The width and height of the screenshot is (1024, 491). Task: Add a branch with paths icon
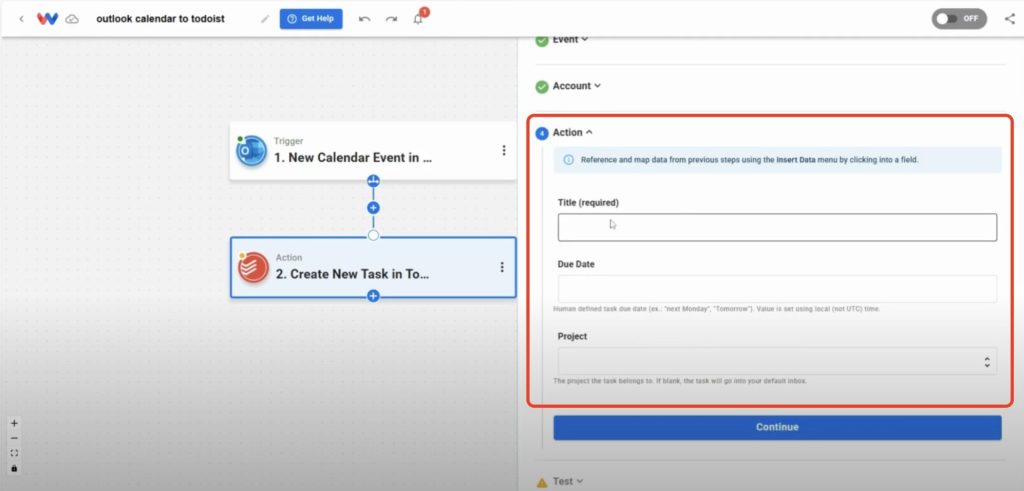click(x=373, y=181)
